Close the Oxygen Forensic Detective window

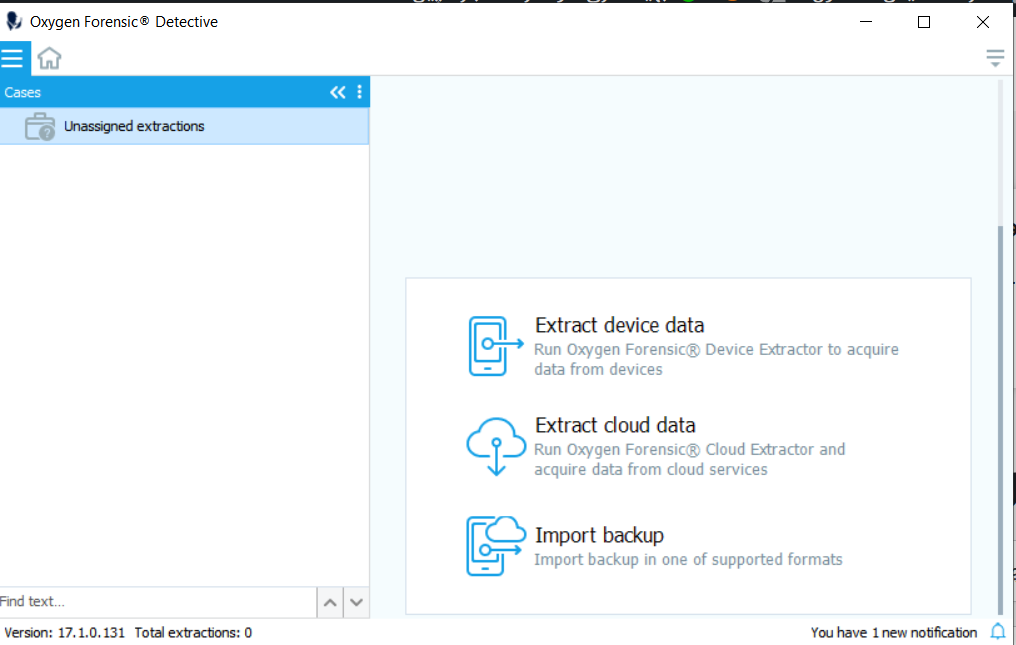(982, 22)
